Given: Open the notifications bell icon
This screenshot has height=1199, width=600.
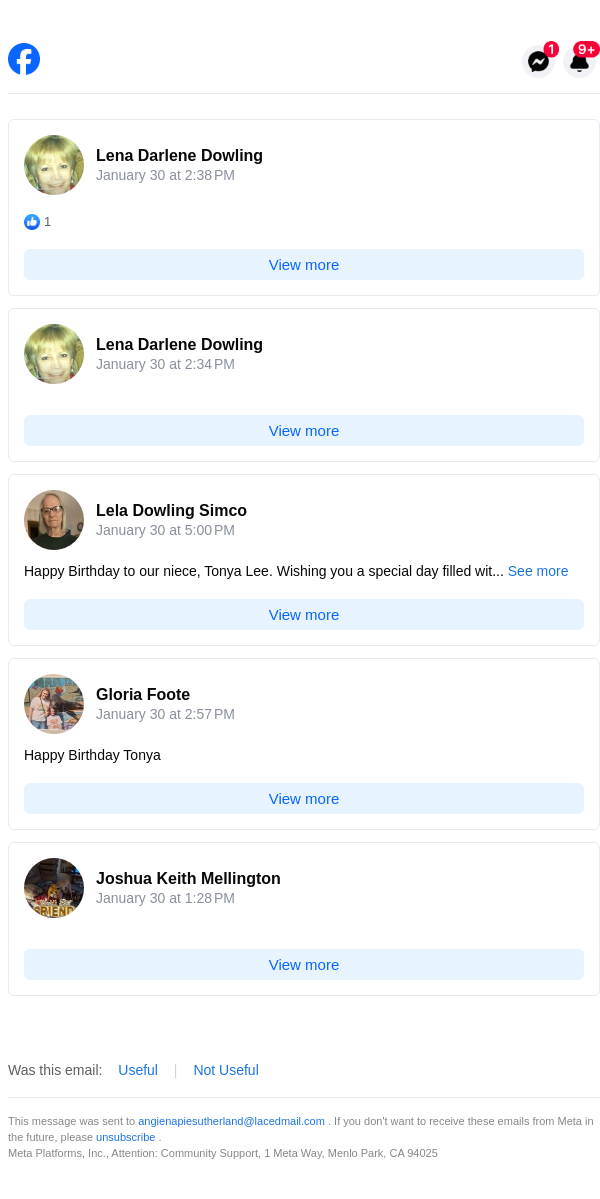Looking at the screenshot, I should coord(579,61).
